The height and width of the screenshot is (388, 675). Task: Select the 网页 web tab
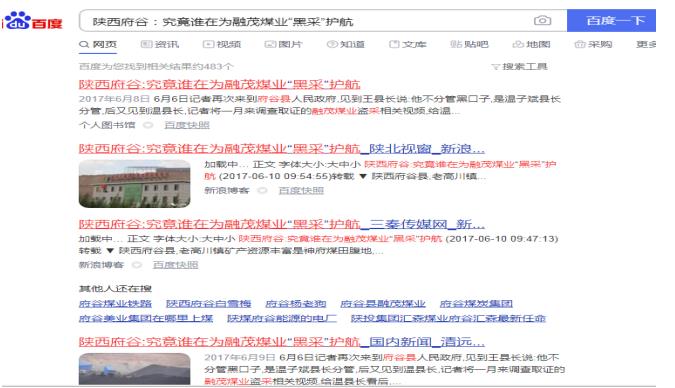coord(98,44)
